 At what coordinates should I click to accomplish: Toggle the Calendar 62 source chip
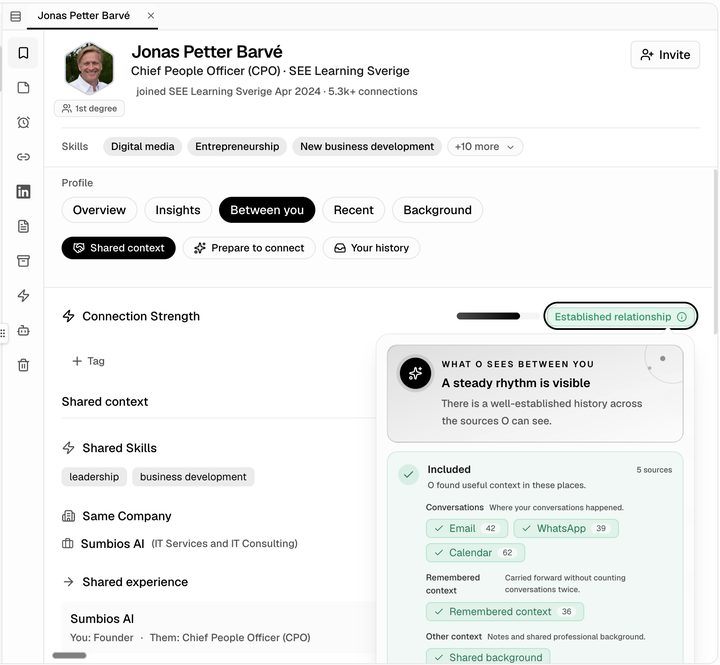[x=475, y=552]
